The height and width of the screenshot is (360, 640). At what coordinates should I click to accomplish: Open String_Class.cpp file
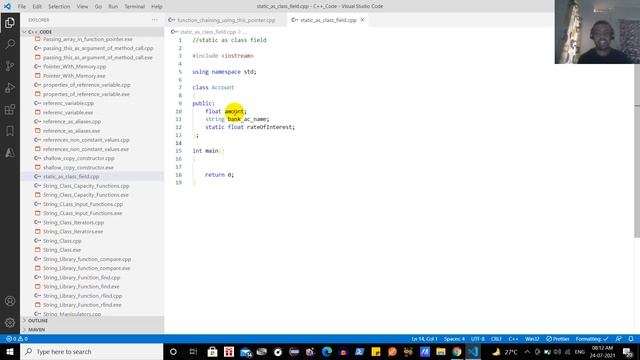pos(62,241)
